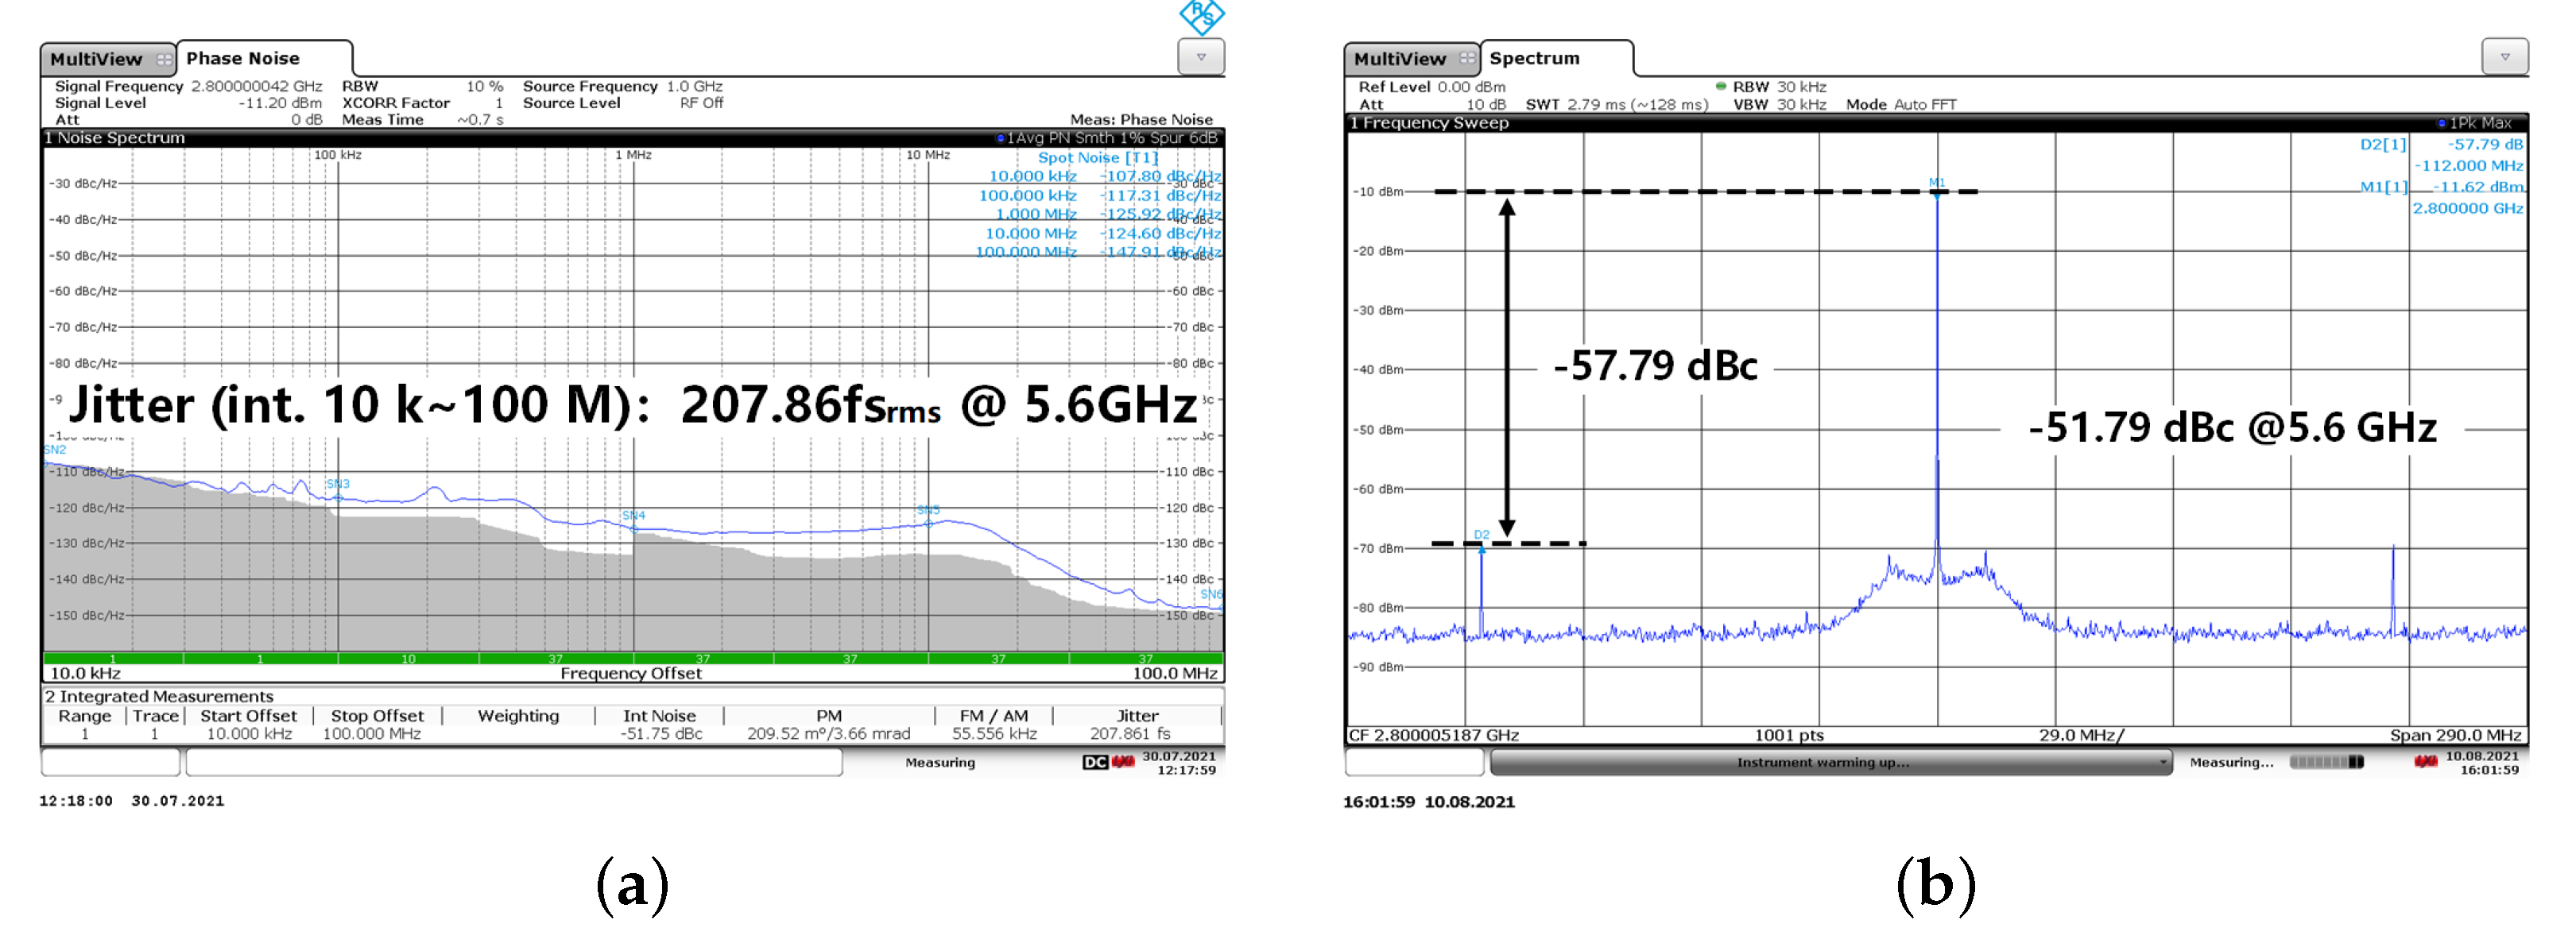Open dropdown arrow at Phase Noise window top right
Image resolution: width=2576 pixels, height=947 pixels.
point(1201,57)
